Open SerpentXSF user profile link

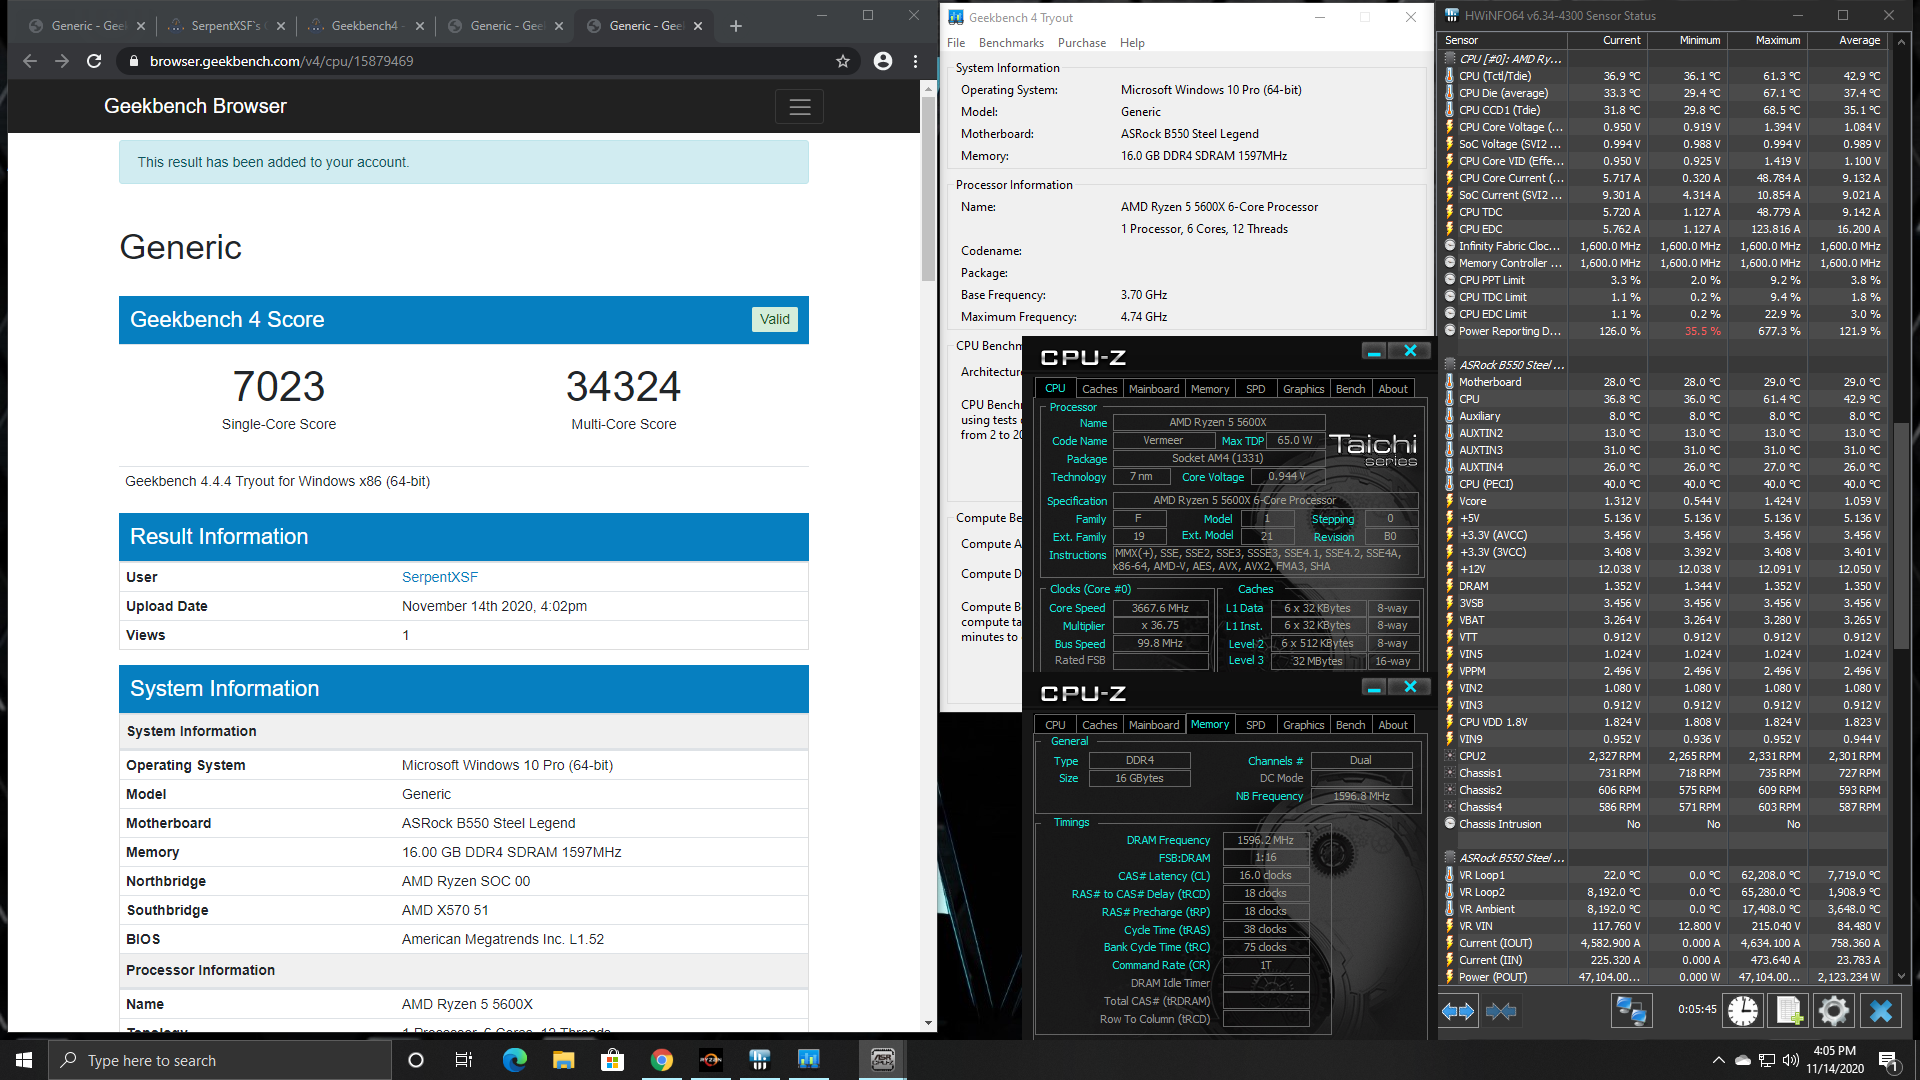coord(440,577)
